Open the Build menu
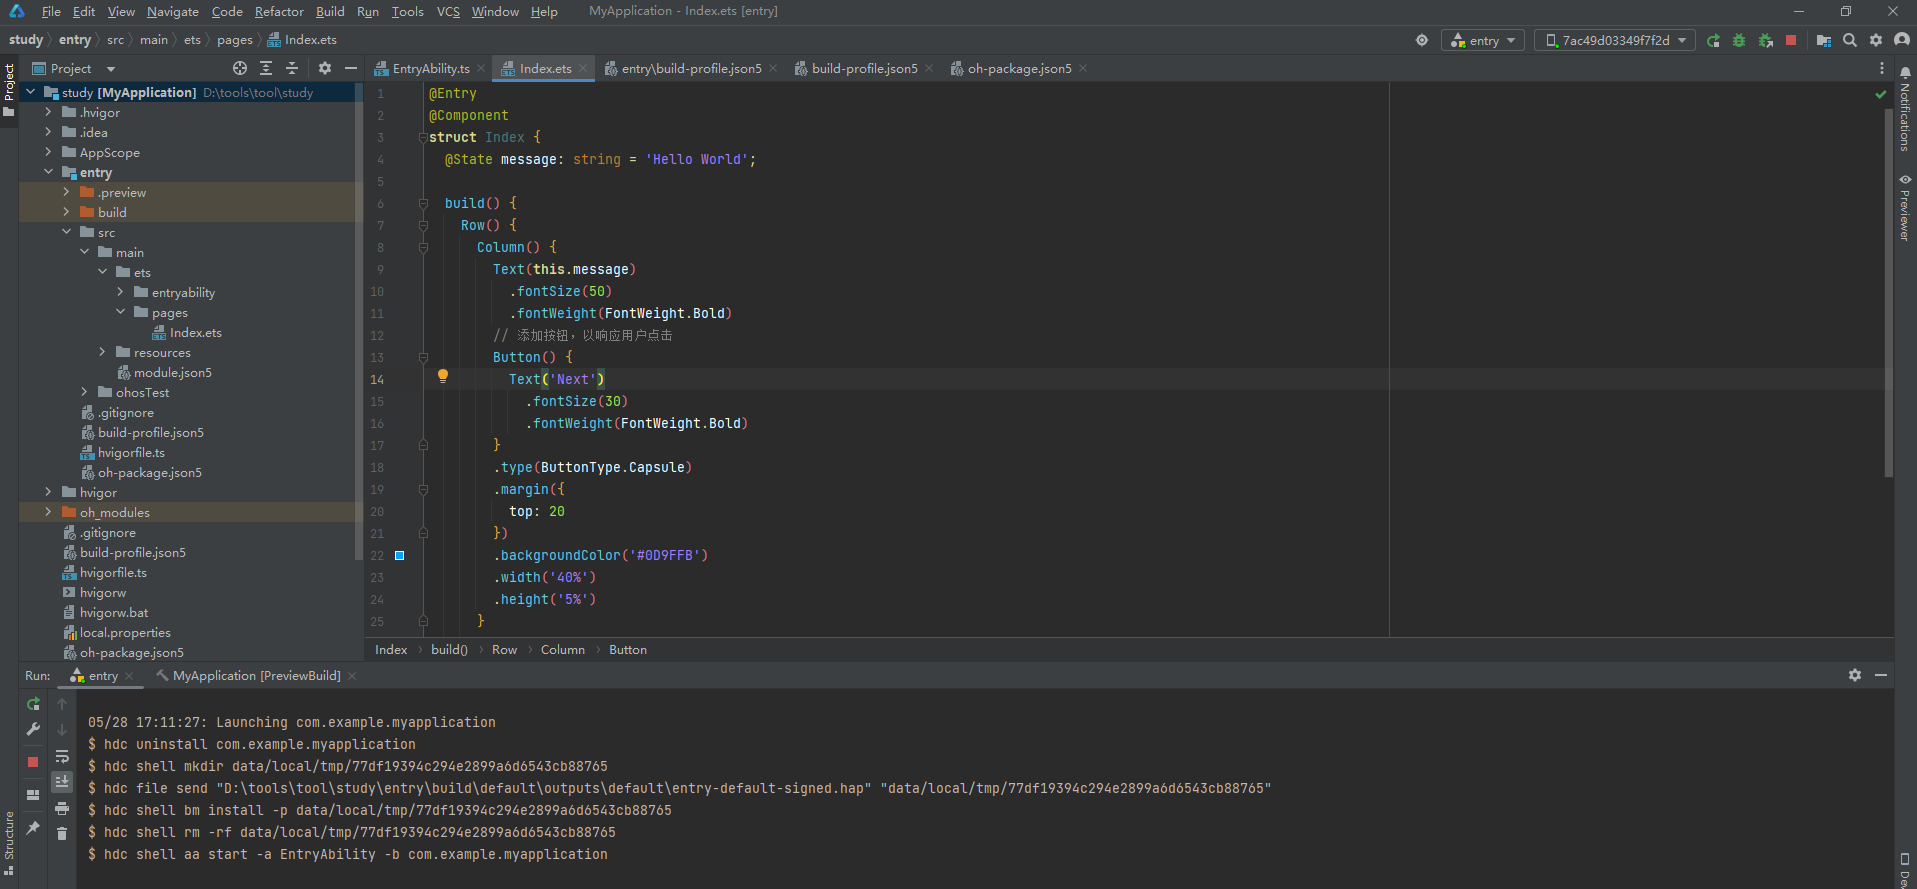This screenshot has height=889, width=1917. (330, 12)
